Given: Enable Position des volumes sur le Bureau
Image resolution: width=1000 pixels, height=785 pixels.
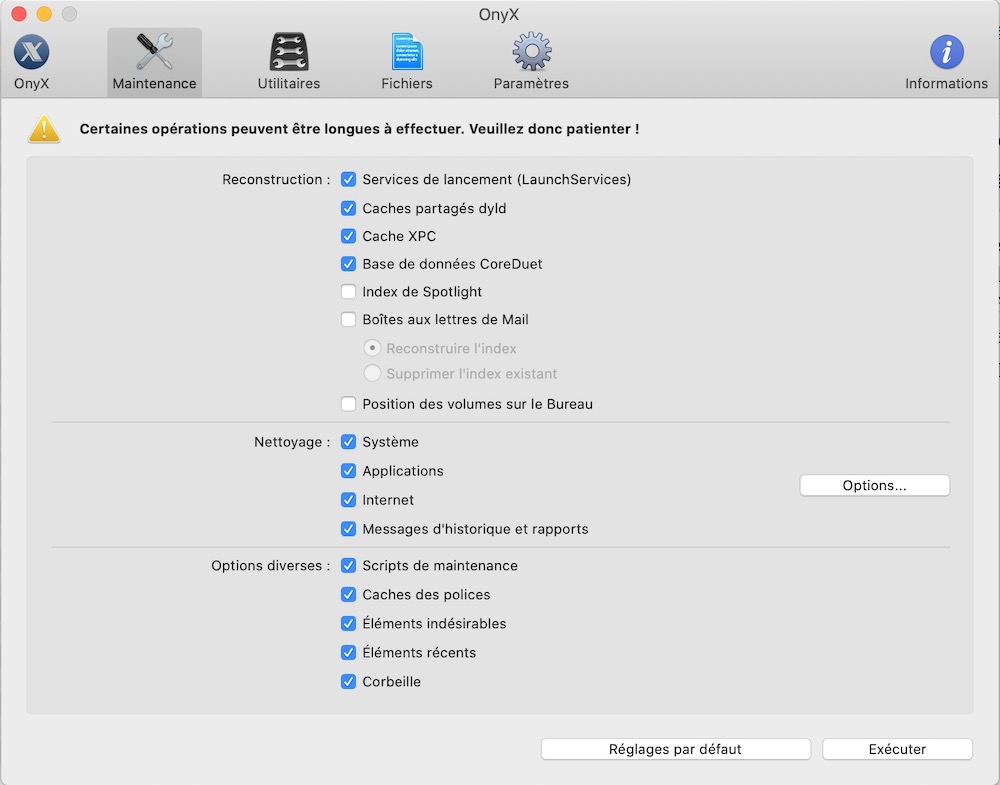Looking at the screenshot, I should coord(348,404).
